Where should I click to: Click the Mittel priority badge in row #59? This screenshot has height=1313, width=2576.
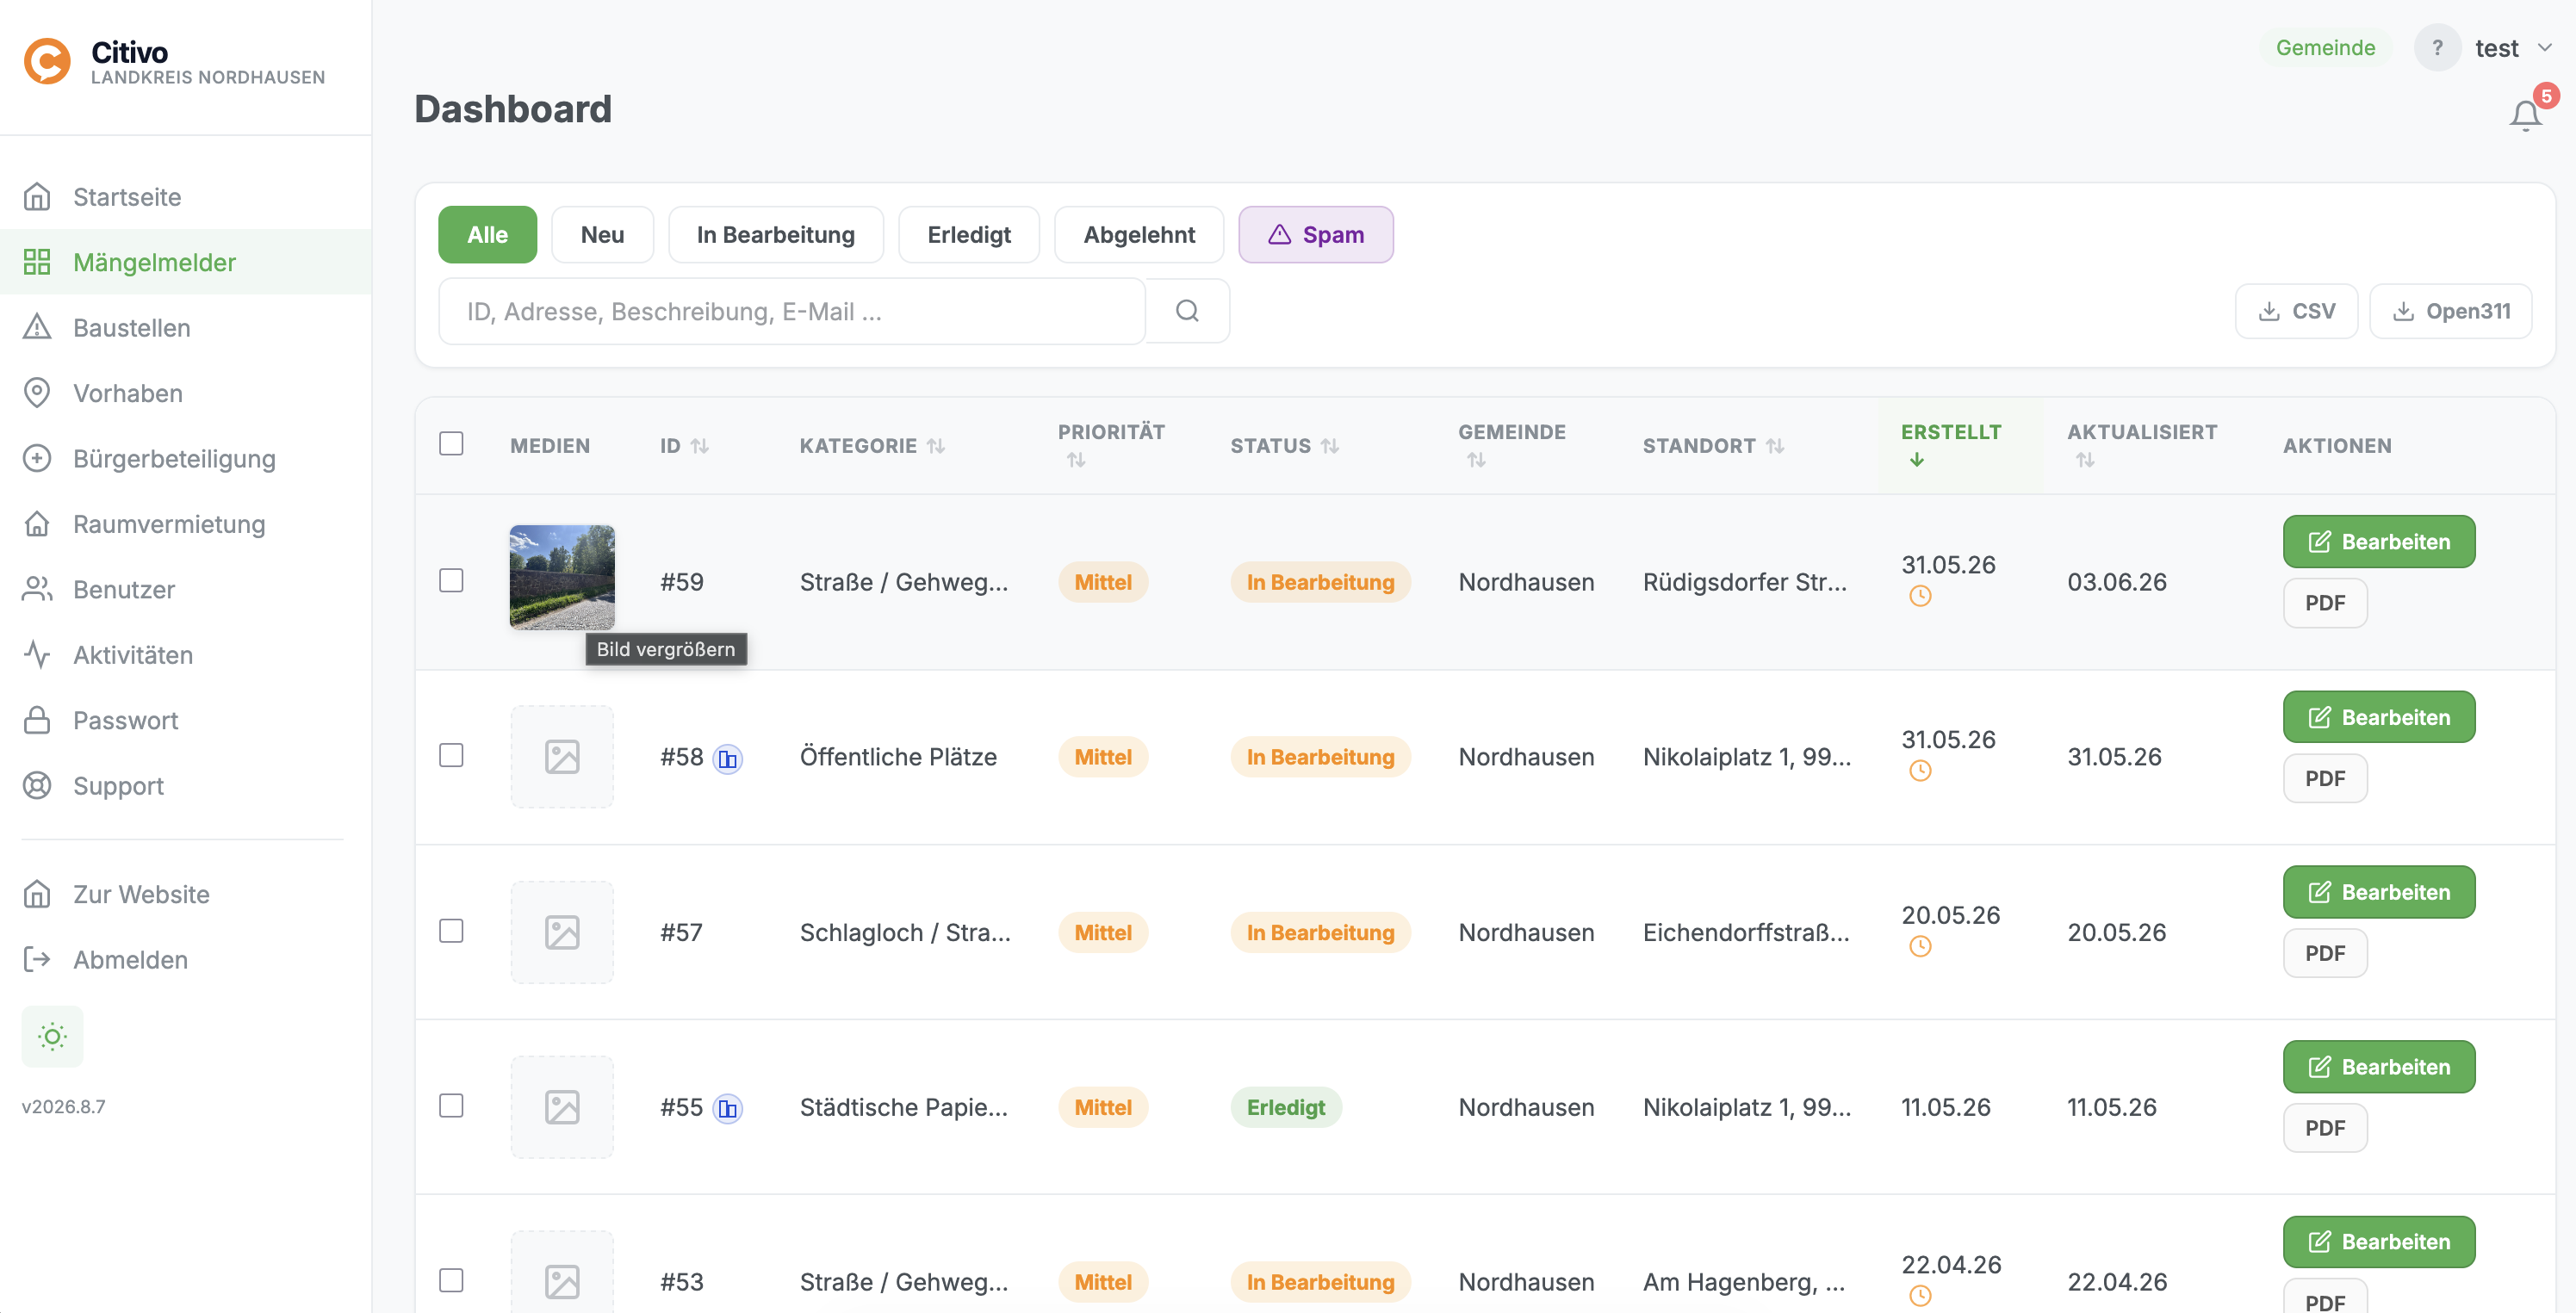point(1103,582)
